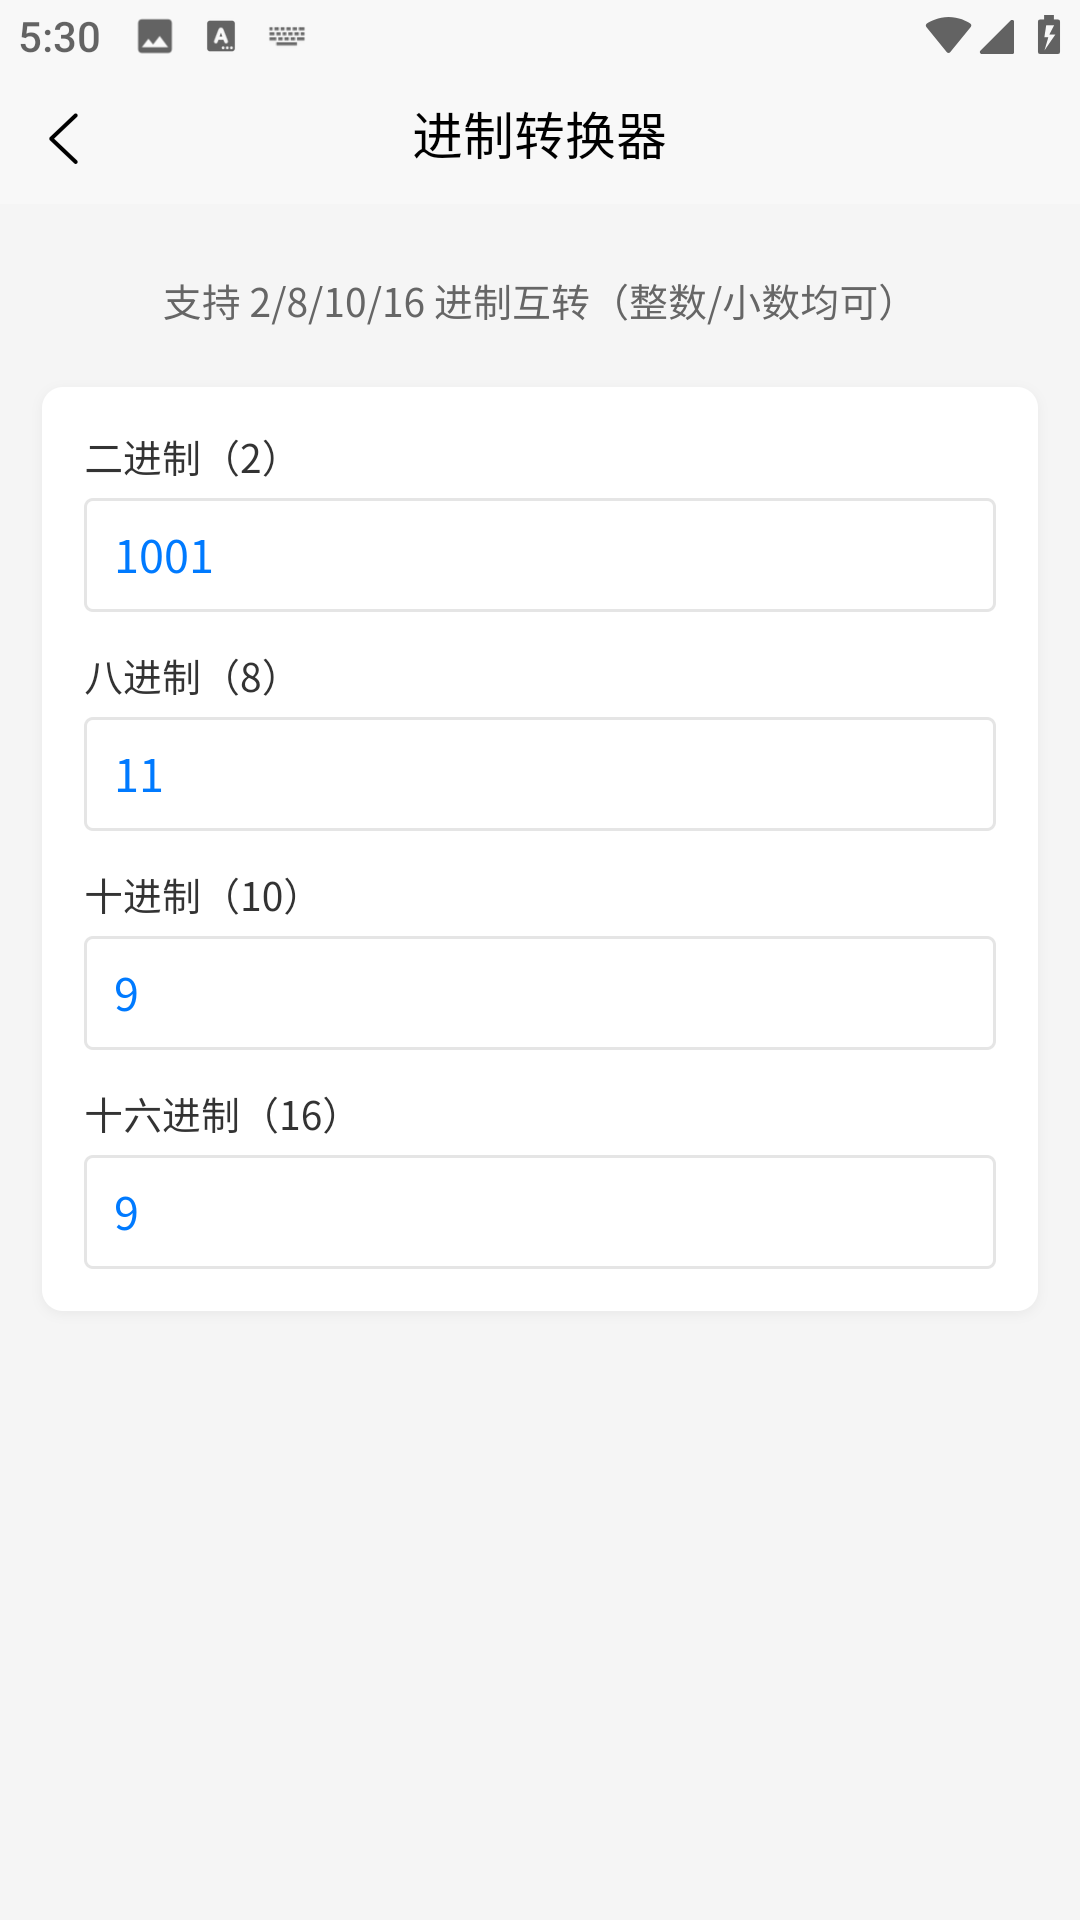
Task: Tap the 八进制（8）label
Action: (181, 678)
